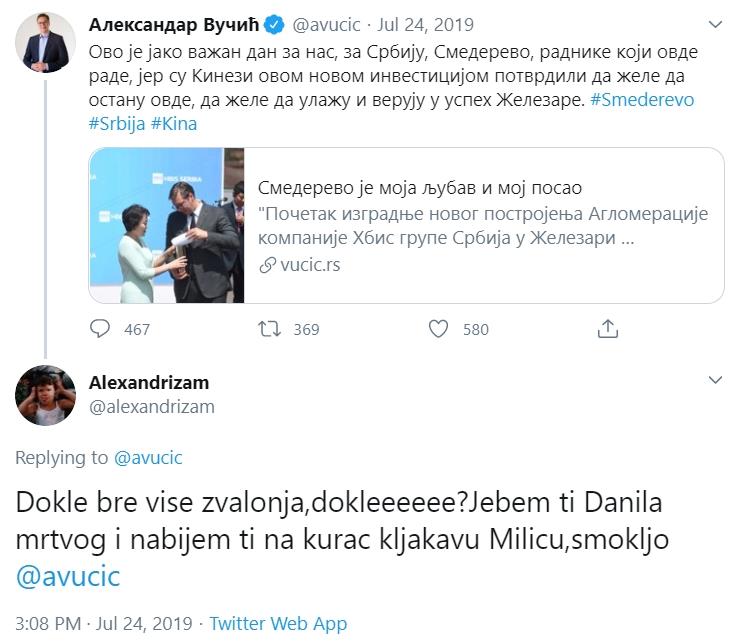Click the reply speech bubble icon

coord(100,329)
